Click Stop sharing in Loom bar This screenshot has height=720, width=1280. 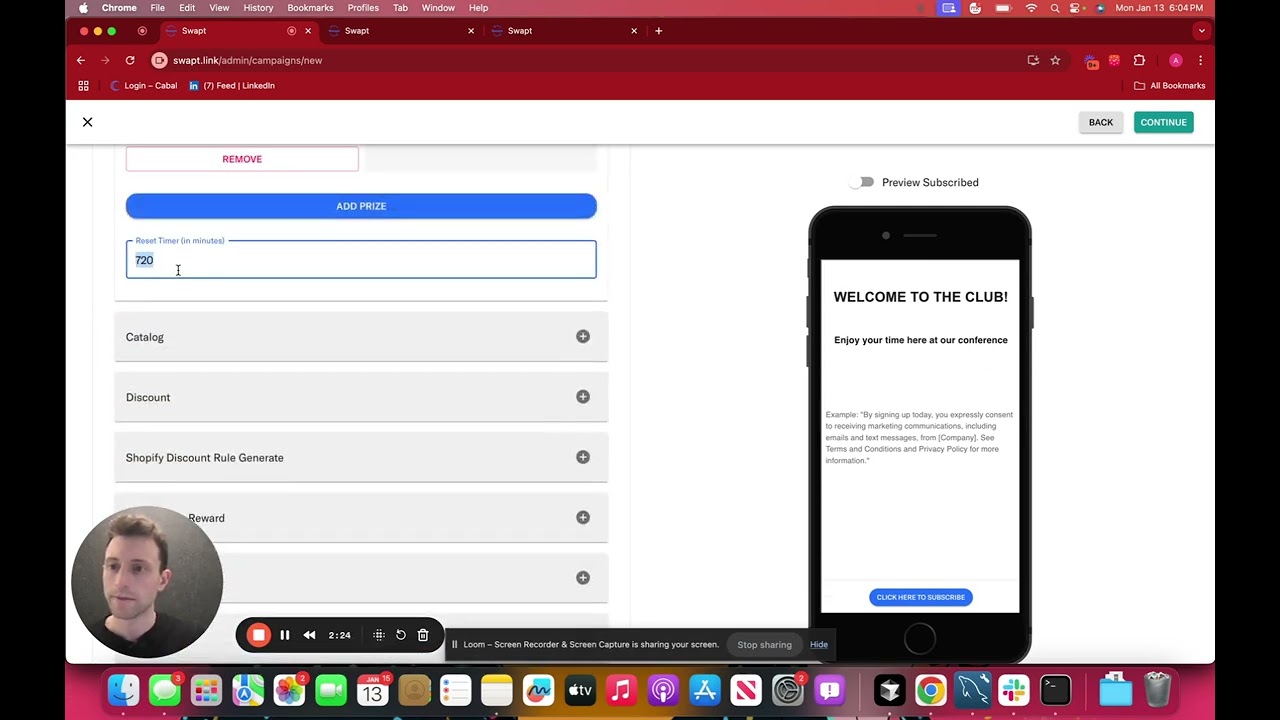(764, 645)
